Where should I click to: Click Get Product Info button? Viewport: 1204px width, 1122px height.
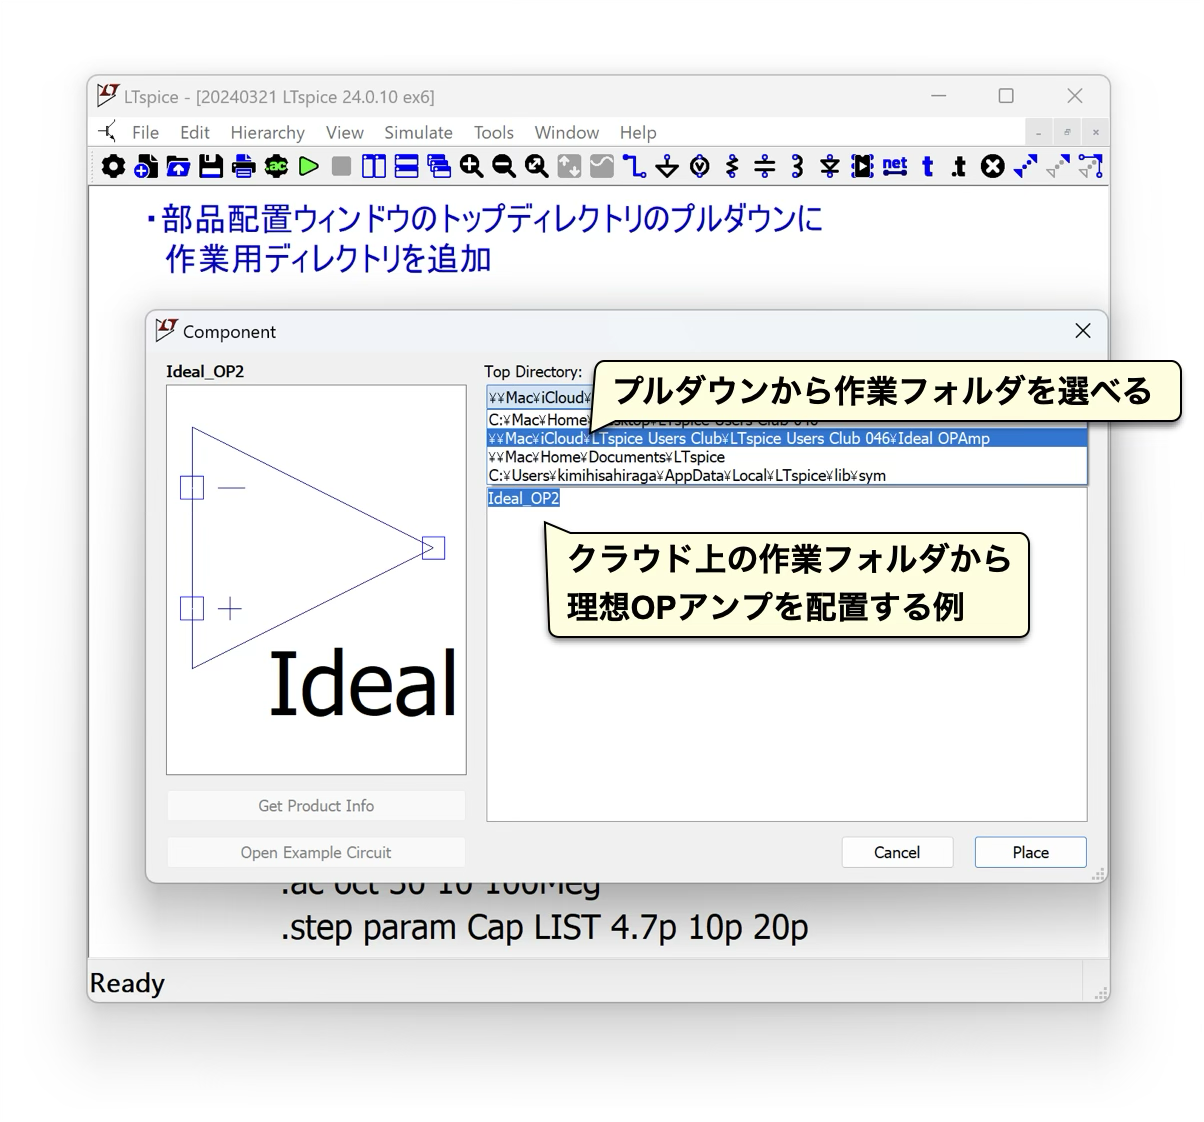tap(316, 806)
